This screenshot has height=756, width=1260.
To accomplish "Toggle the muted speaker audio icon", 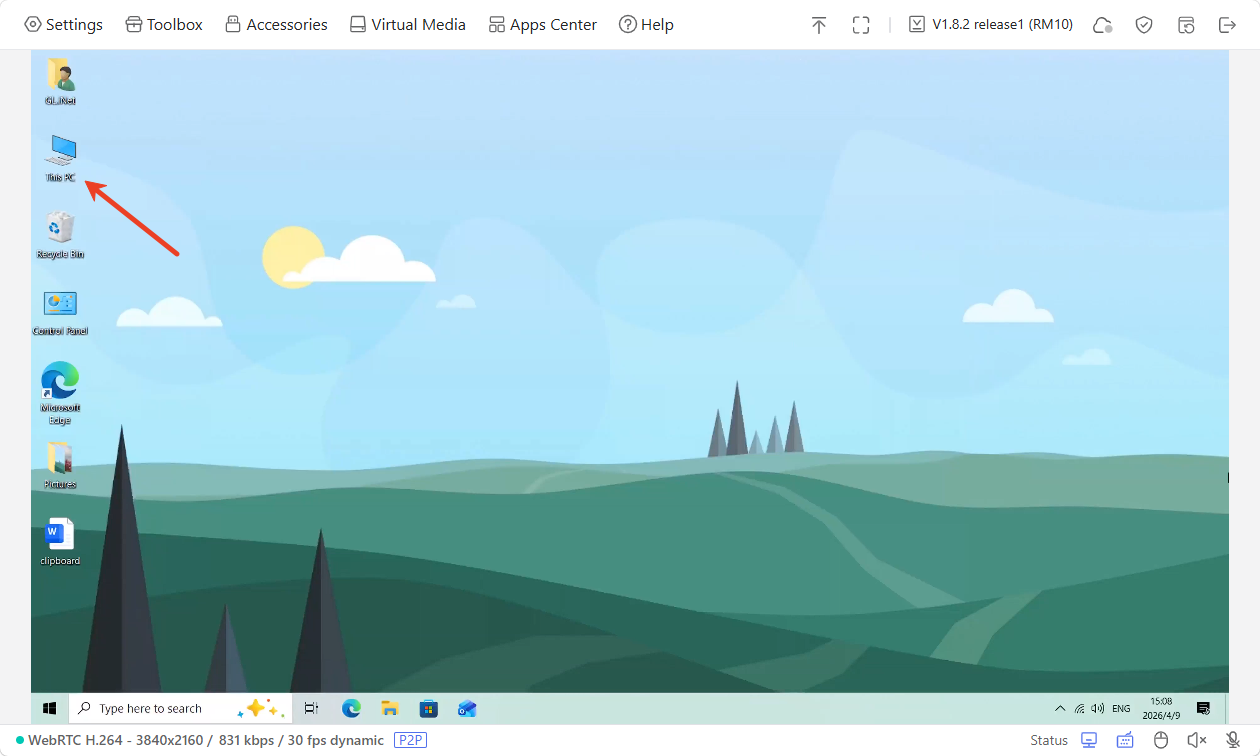I will tap(1196, 740).
